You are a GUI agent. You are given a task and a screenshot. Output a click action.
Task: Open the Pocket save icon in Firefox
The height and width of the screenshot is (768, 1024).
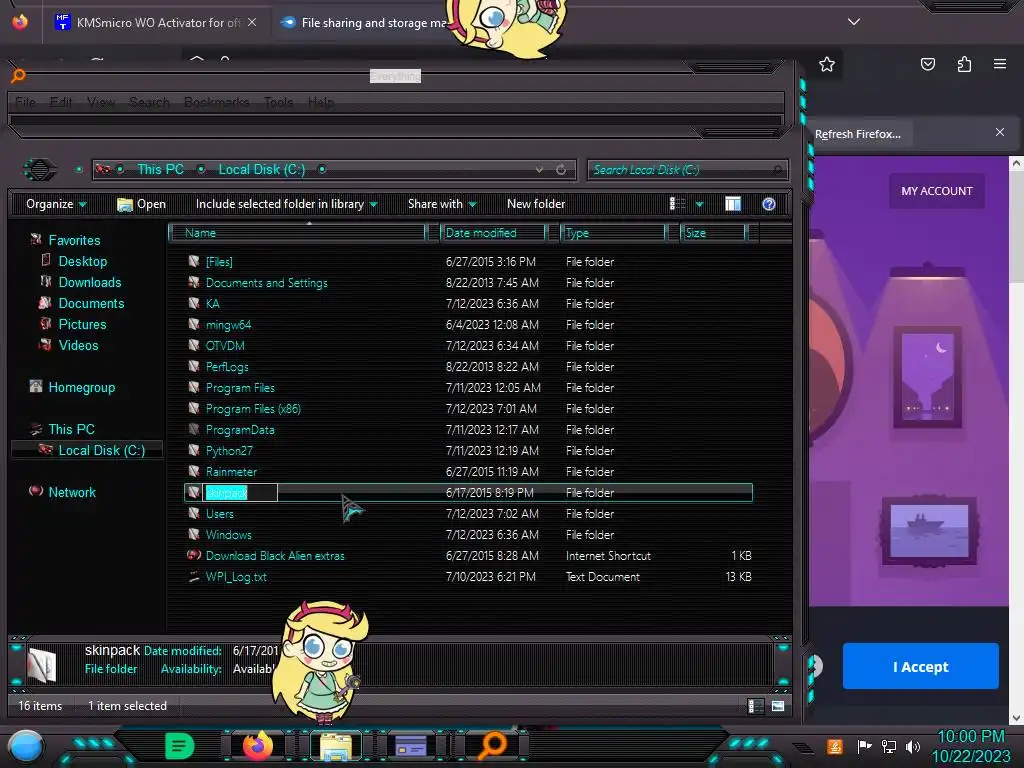[x=927, y=64]
